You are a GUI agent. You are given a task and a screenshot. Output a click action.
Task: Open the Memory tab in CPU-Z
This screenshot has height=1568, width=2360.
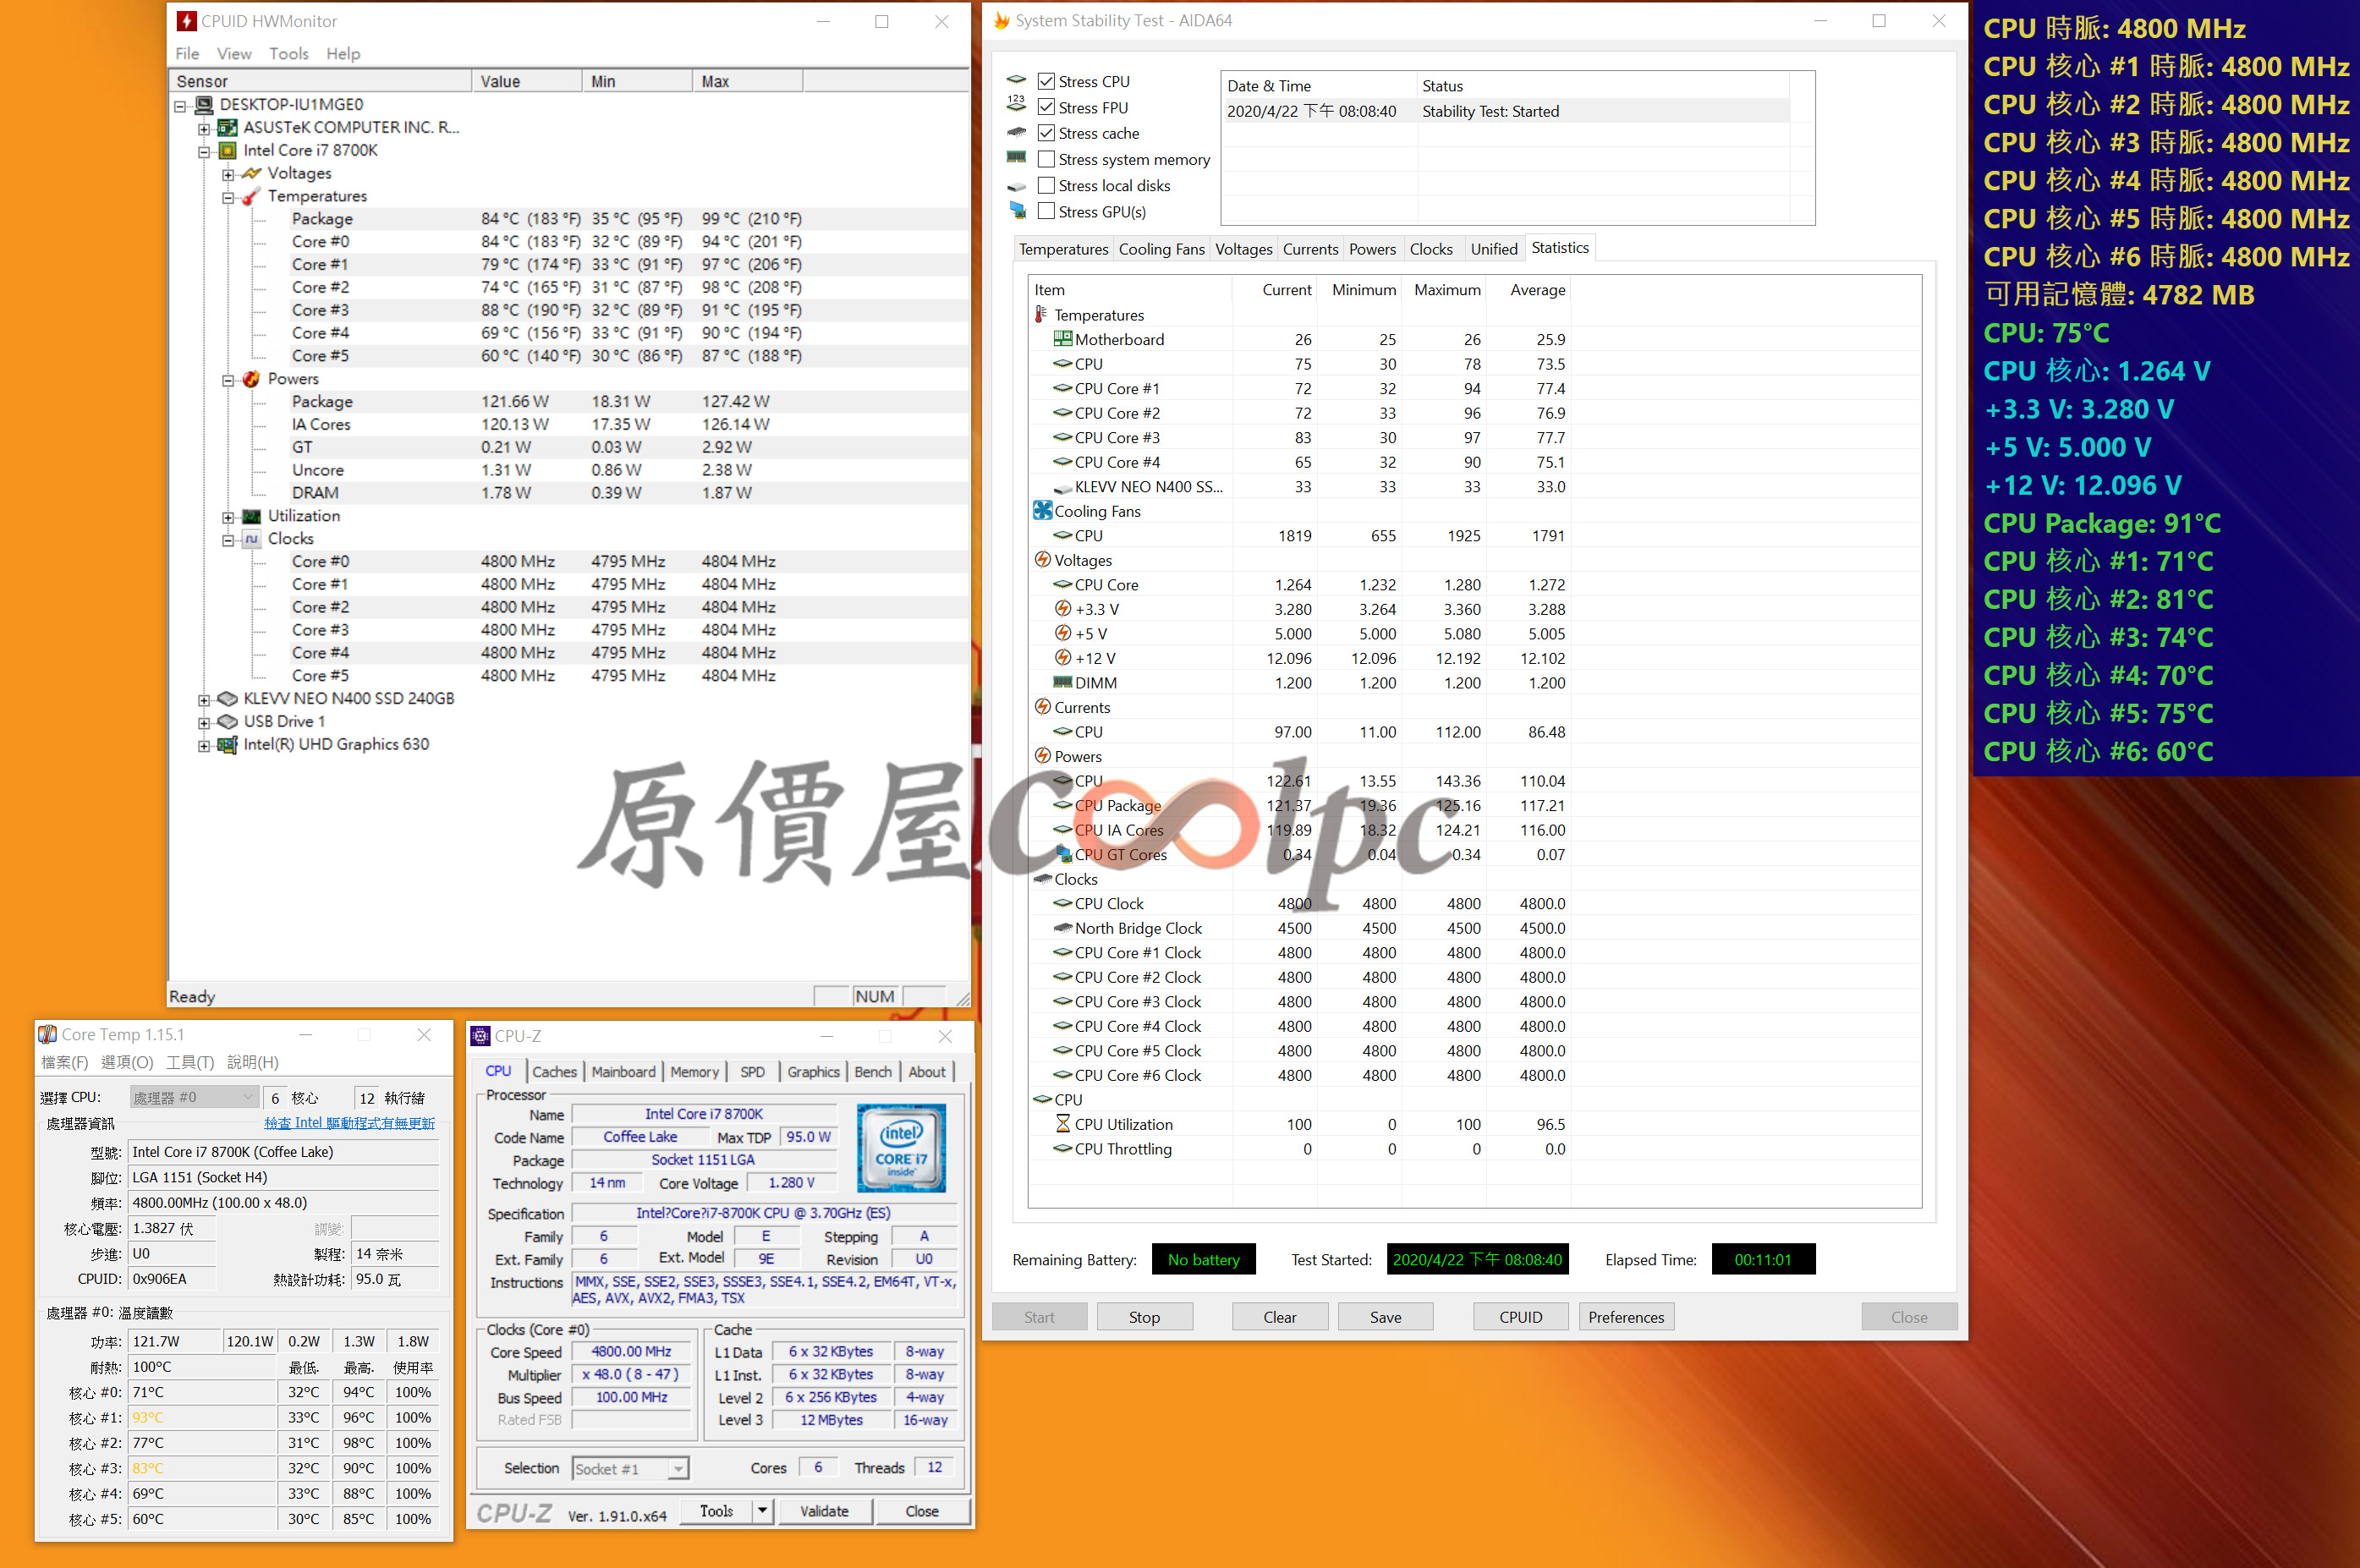pyautogui.click(x=694, y=1071)
